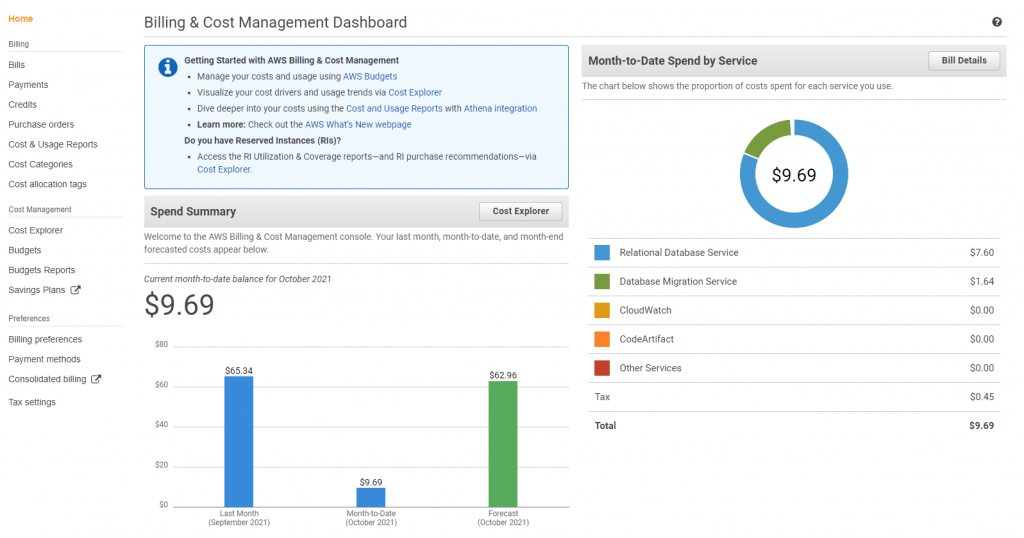Click the external link icon beside Savings Plans
Viewport: 1024px width, 538px height.
click(75, 290)
